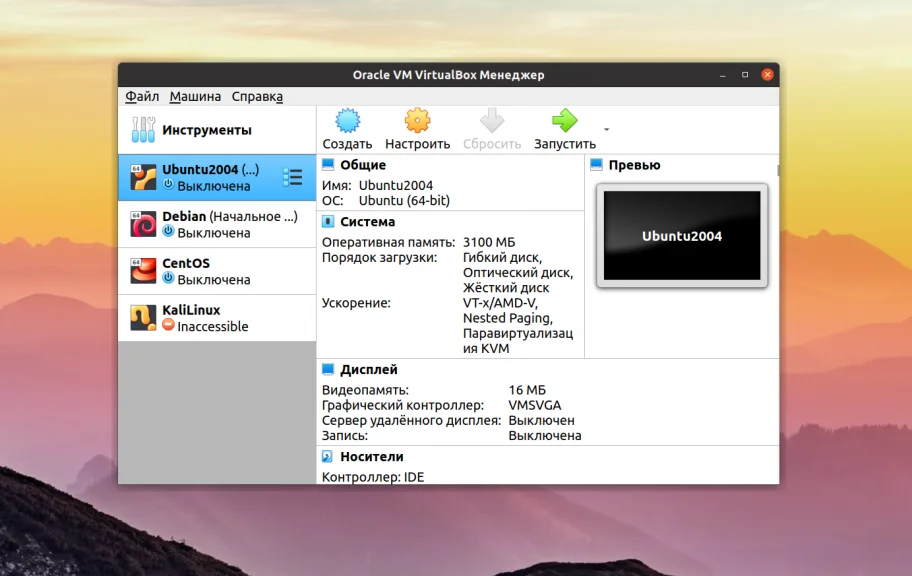912x576 pixels.
Task: Click the Оперативная память label
Action: click(389, 242)
